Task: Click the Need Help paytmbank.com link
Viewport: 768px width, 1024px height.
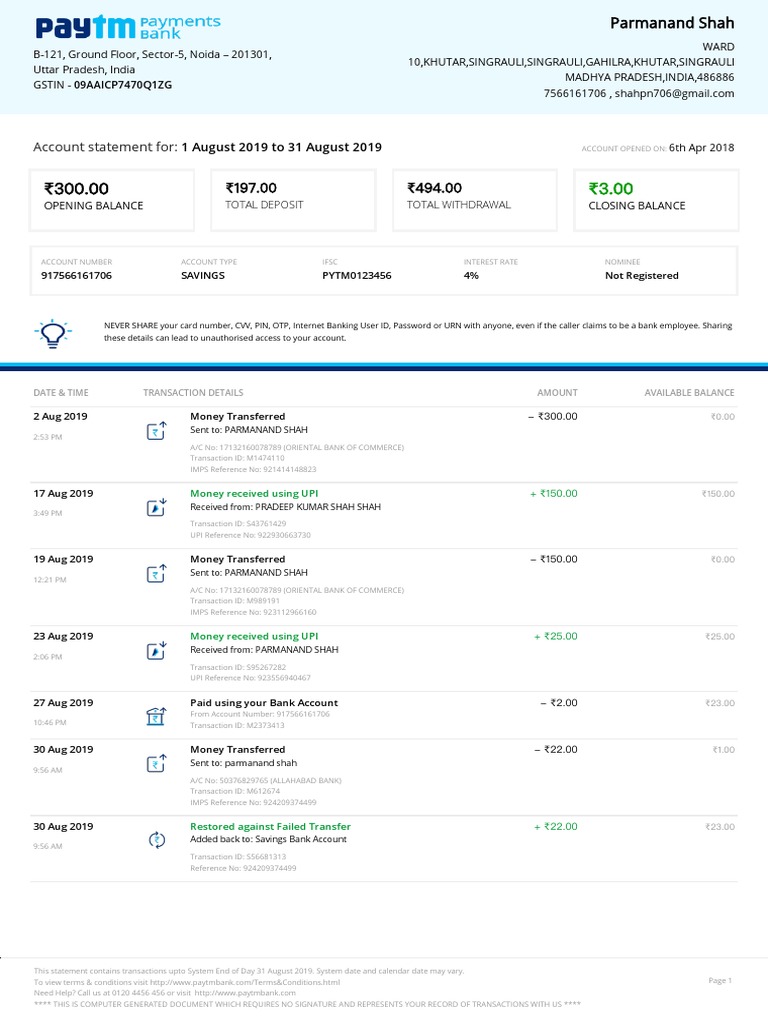Action: click(257, 993)
